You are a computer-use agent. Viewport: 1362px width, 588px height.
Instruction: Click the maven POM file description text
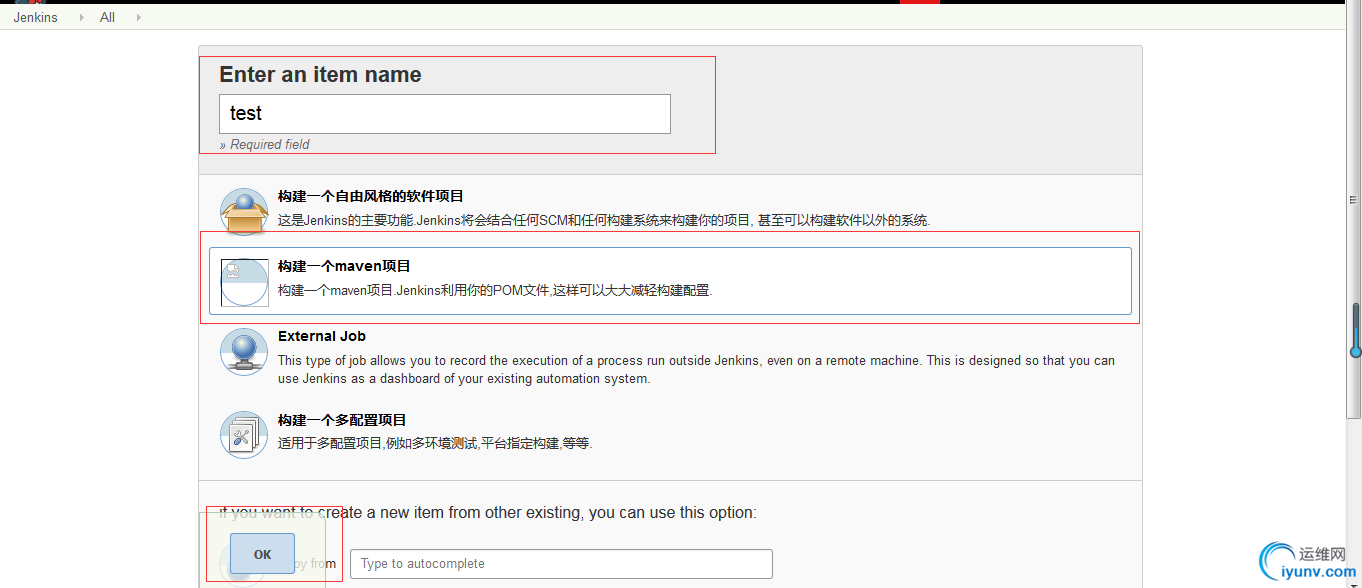495,291
